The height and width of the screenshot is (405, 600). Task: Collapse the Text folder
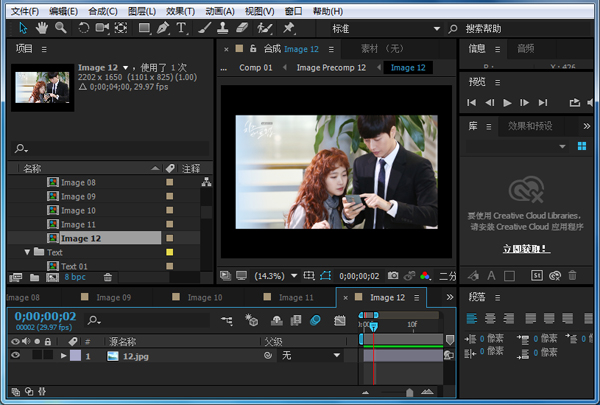27,252
